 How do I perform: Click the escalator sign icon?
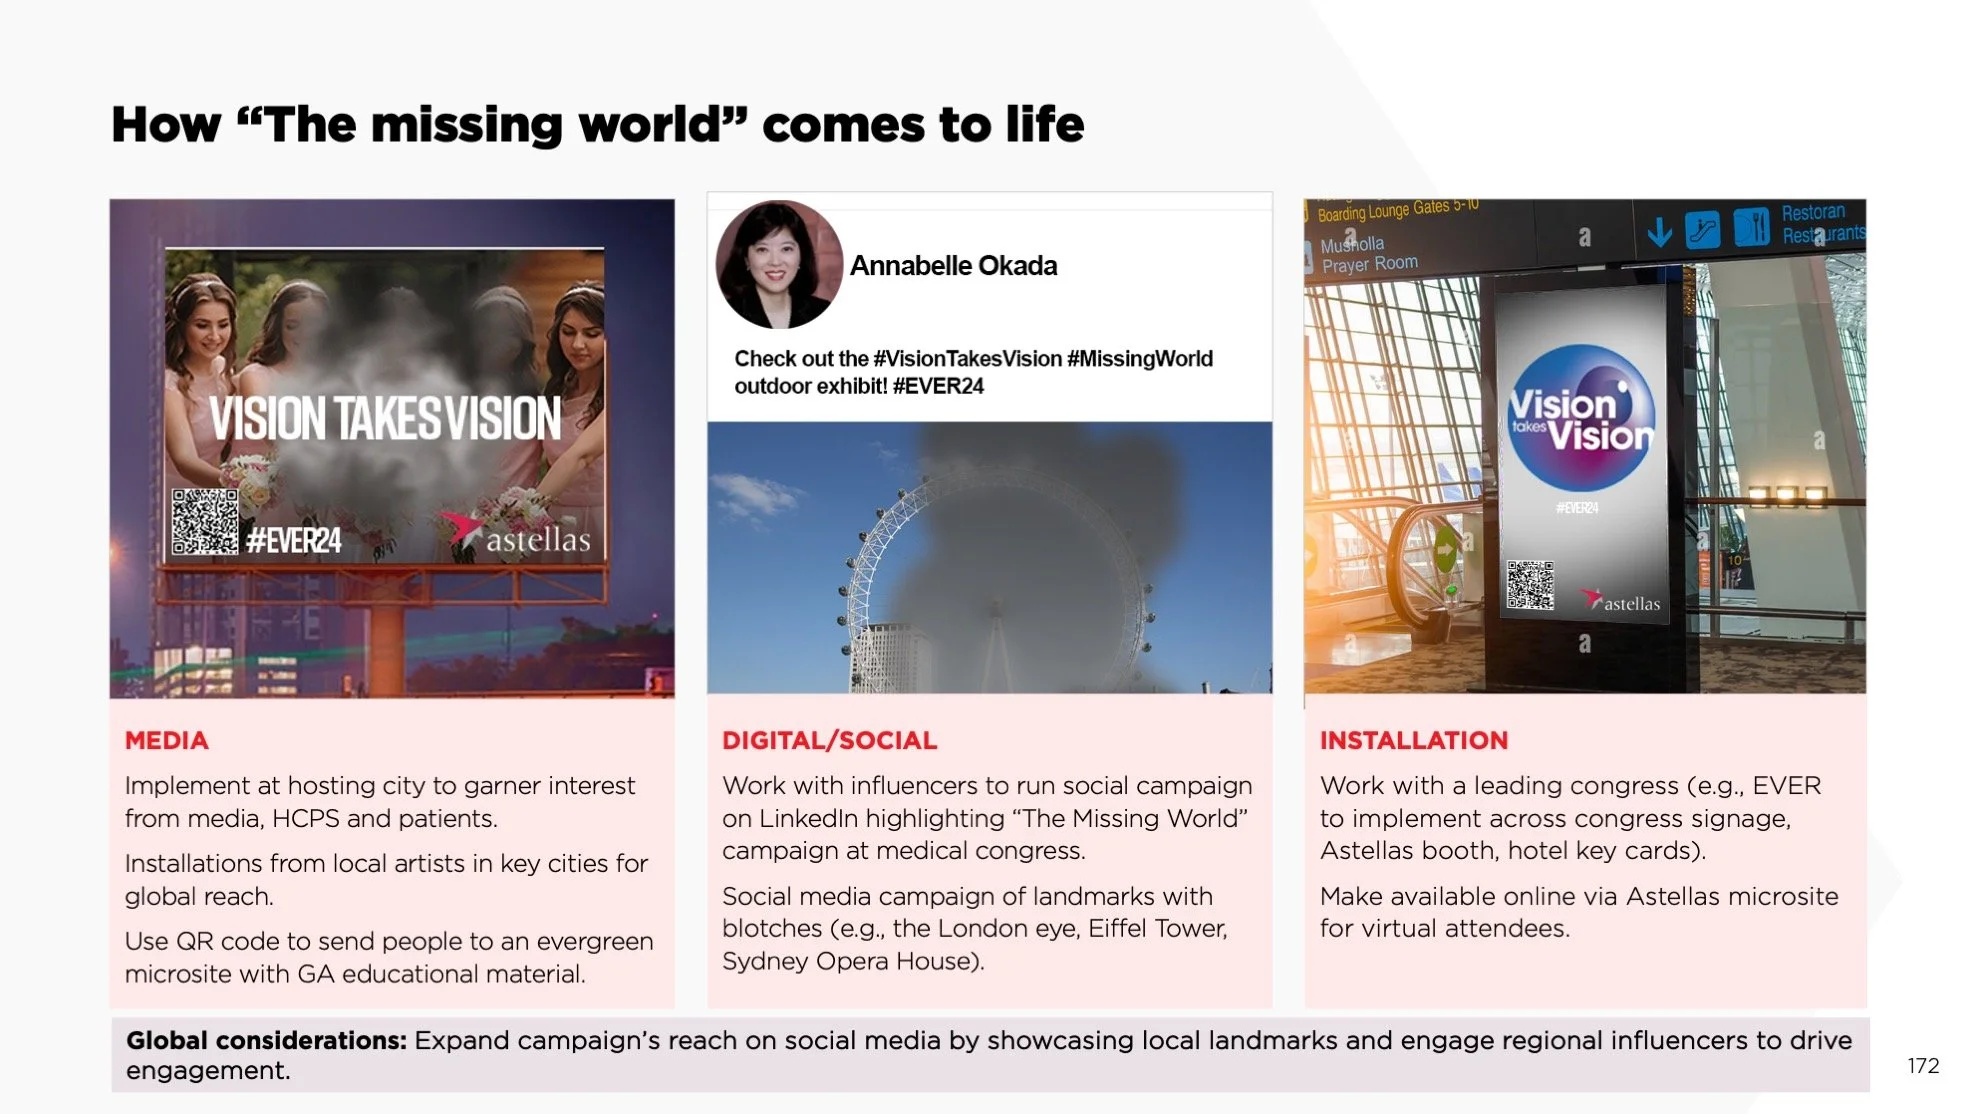[1702, 230]
